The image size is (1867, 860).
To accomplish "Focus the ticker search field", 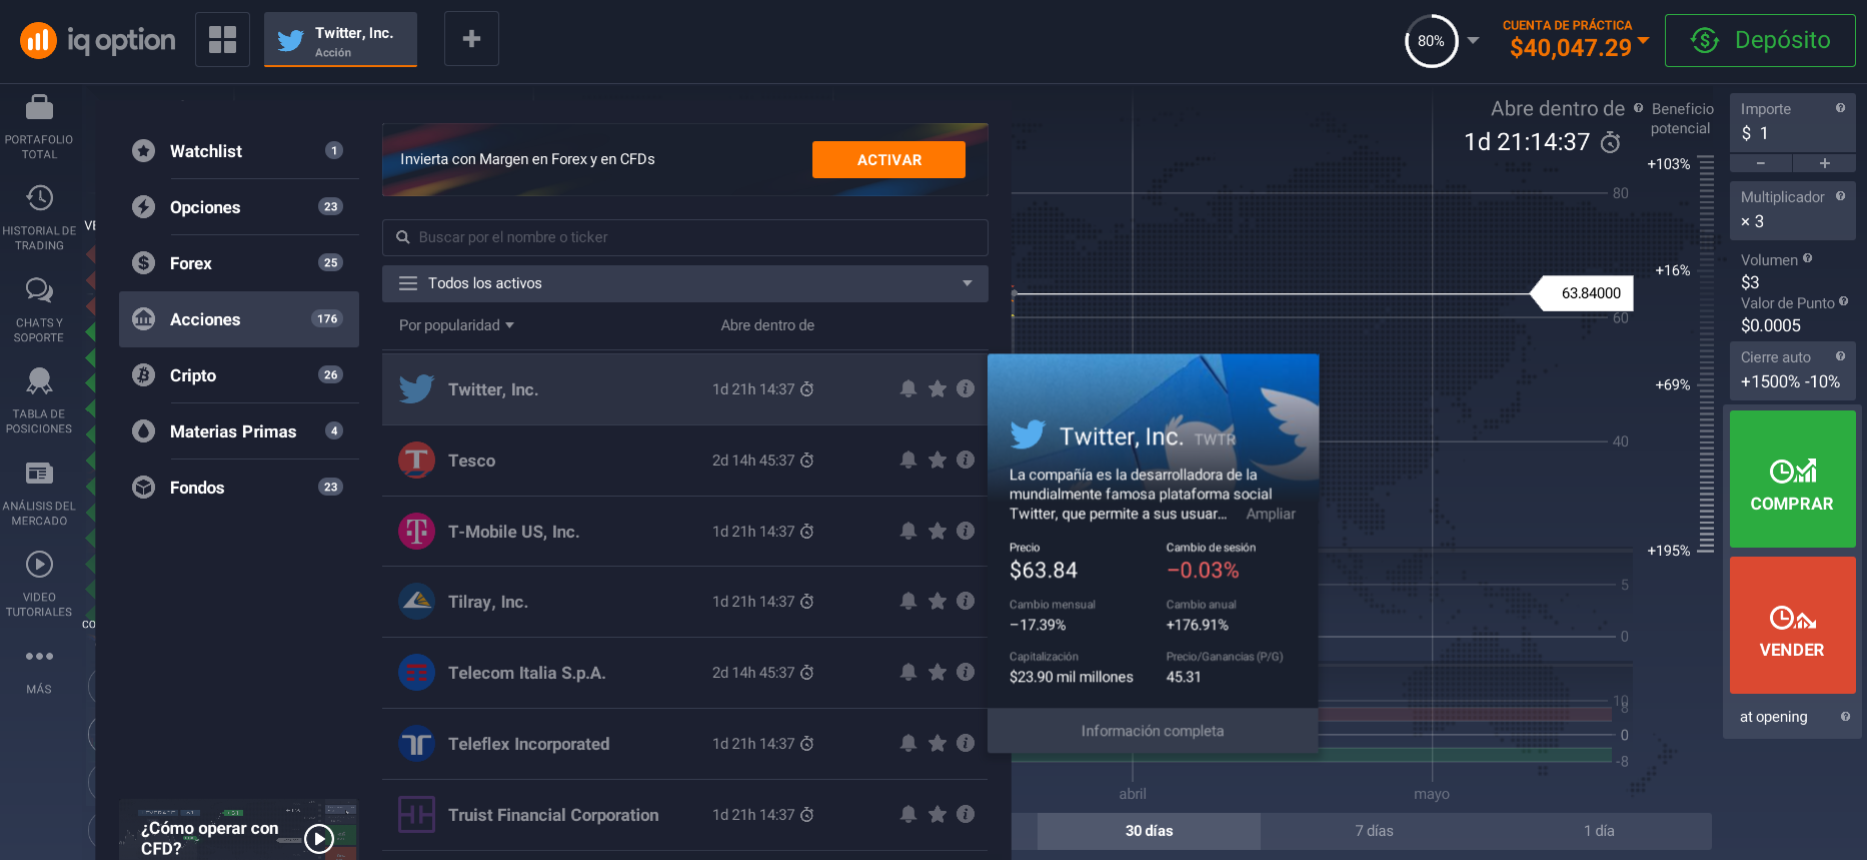I will click(685, 237).
